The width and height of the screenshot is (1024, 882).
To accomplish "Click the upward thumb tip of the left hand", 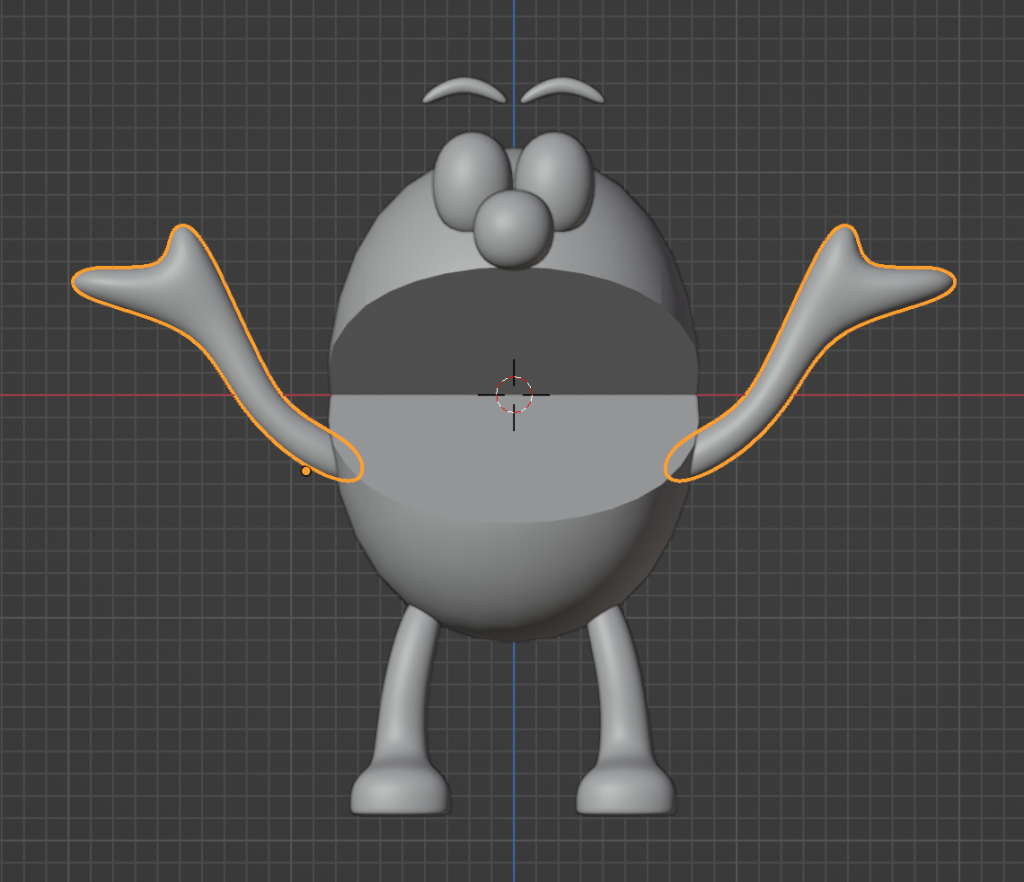I will [184, 237].
